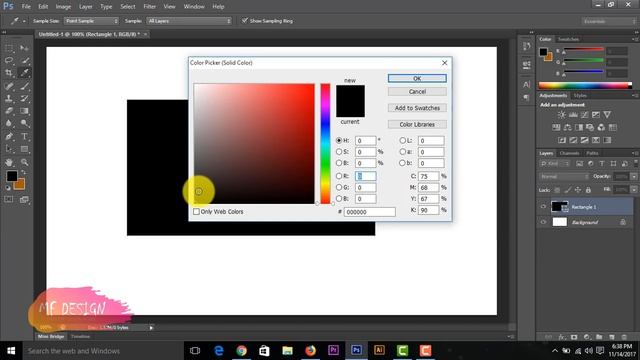Create new group folder icon
Viewport: 640px width, 360px height.
point(599,337)
